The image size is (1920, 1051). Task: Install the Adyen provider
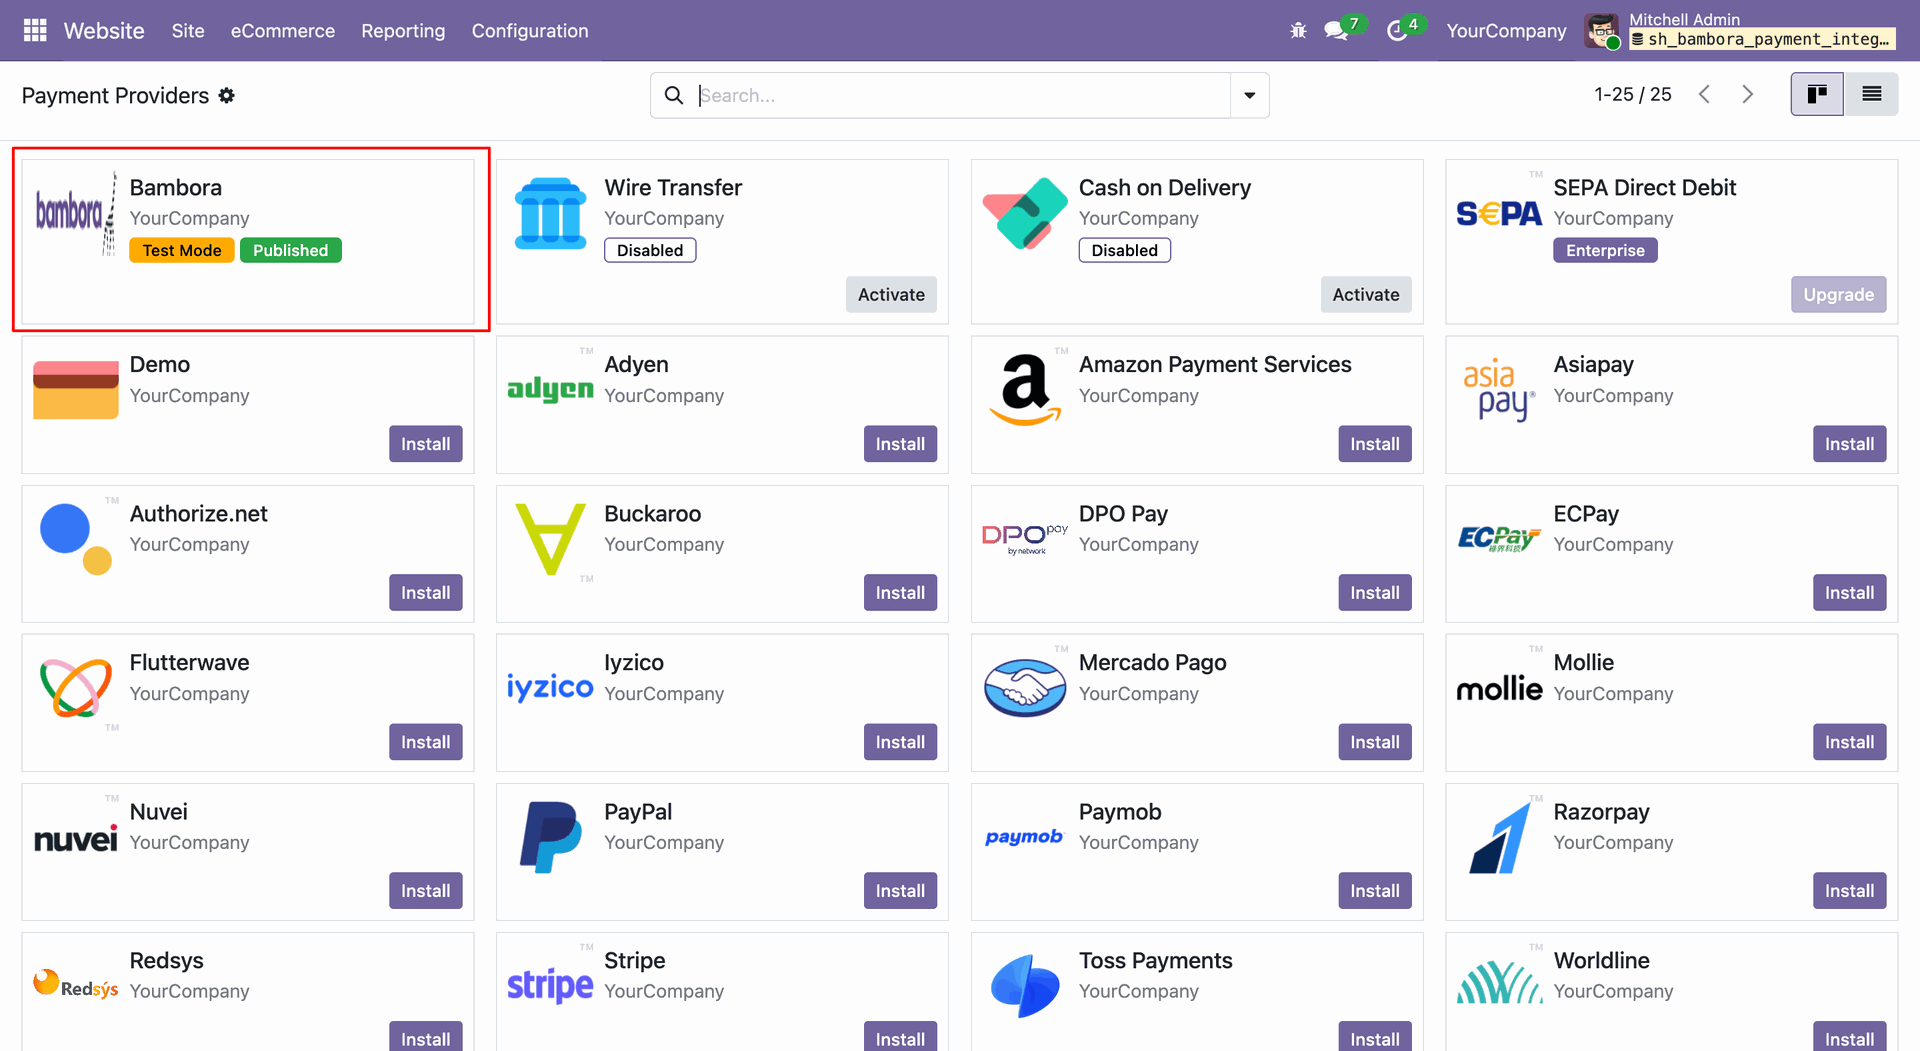click(900, 444)
